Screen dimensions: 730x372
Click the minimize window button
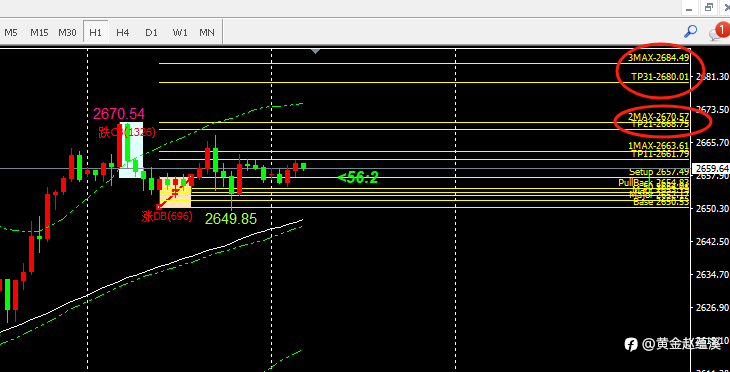689,7
